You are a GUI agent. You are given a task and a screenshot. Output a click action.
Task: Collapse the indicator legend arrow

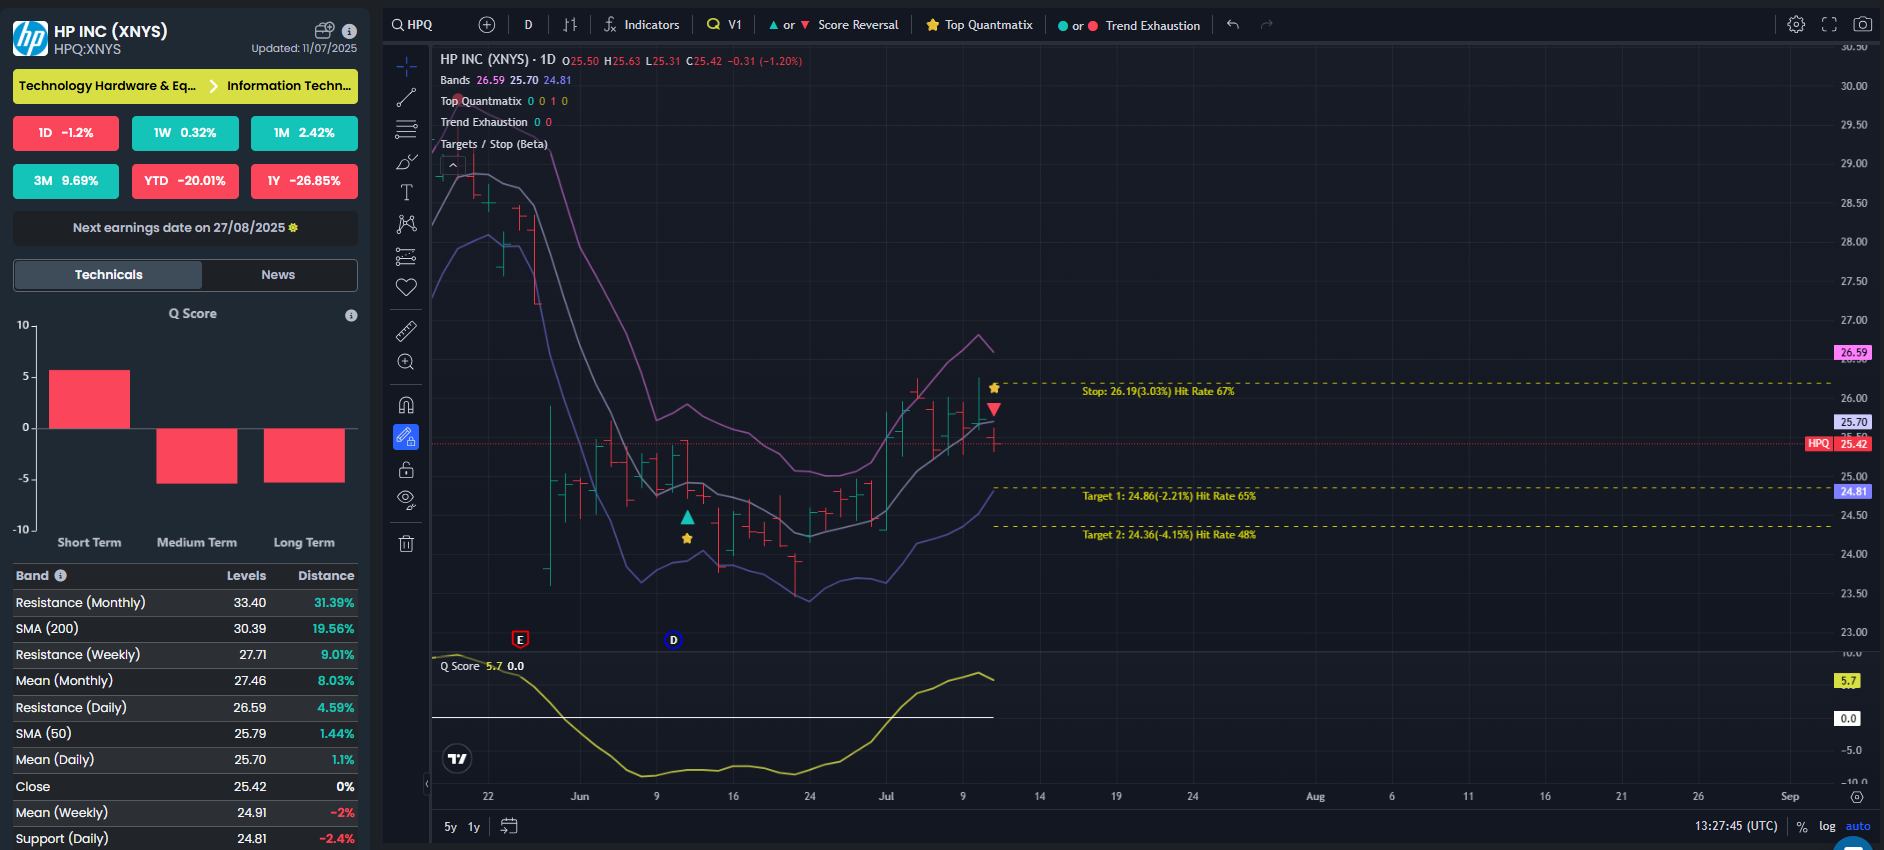[x=453, y=165]
